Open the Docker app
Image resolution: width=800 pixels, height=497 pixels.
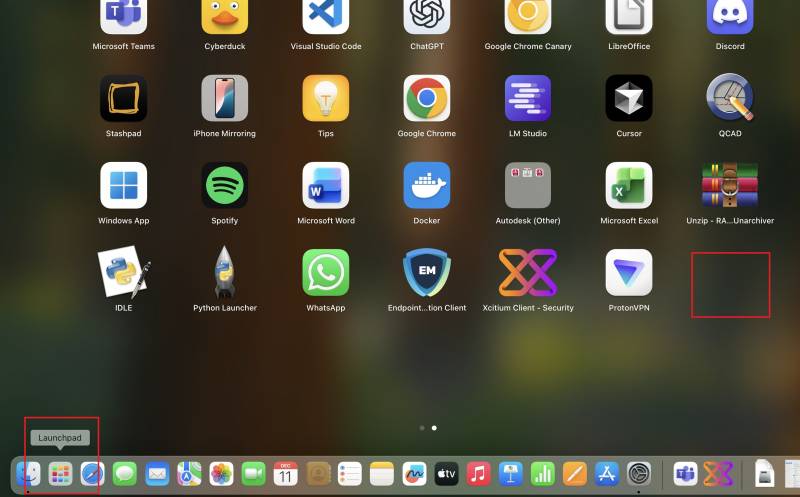[x=427, y=185]
